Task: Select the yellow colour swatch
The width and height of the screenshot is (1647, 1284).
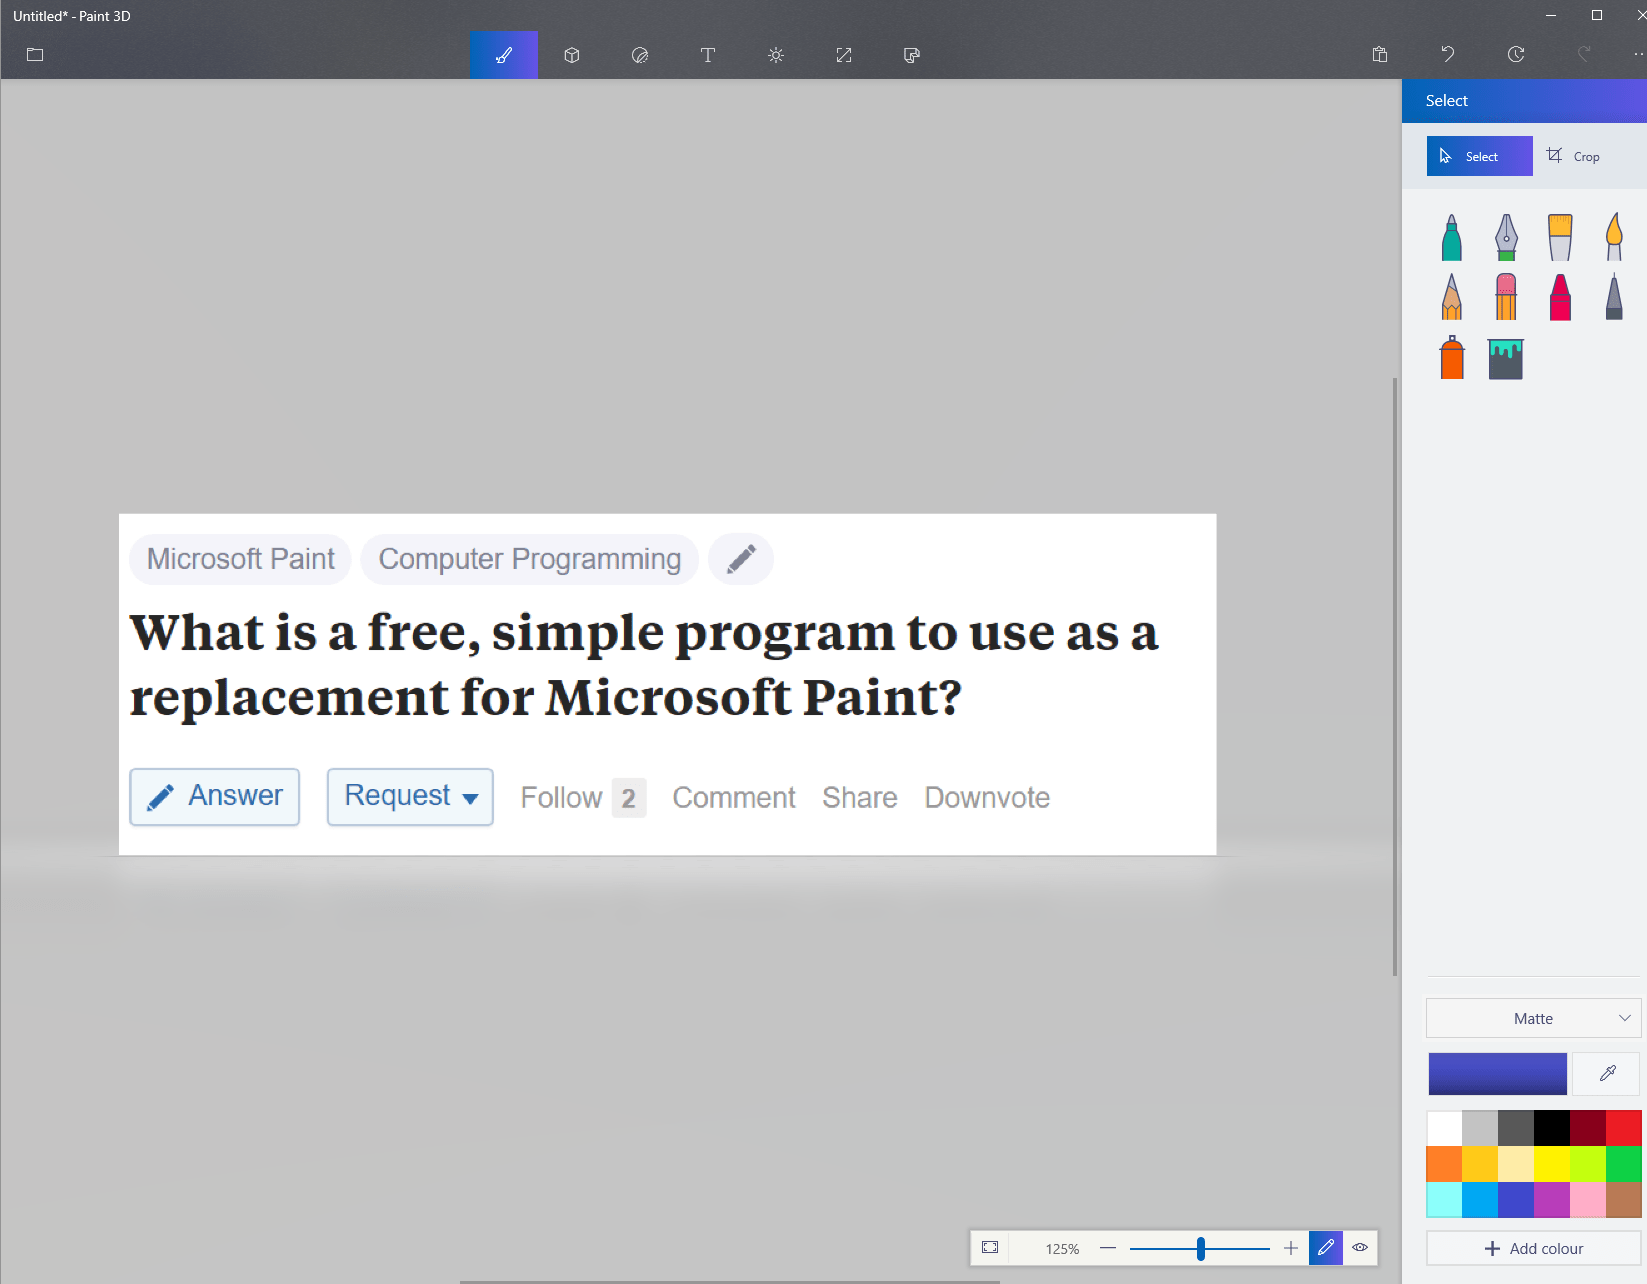Action: pyautogui.click(x=1552, y=1164)
